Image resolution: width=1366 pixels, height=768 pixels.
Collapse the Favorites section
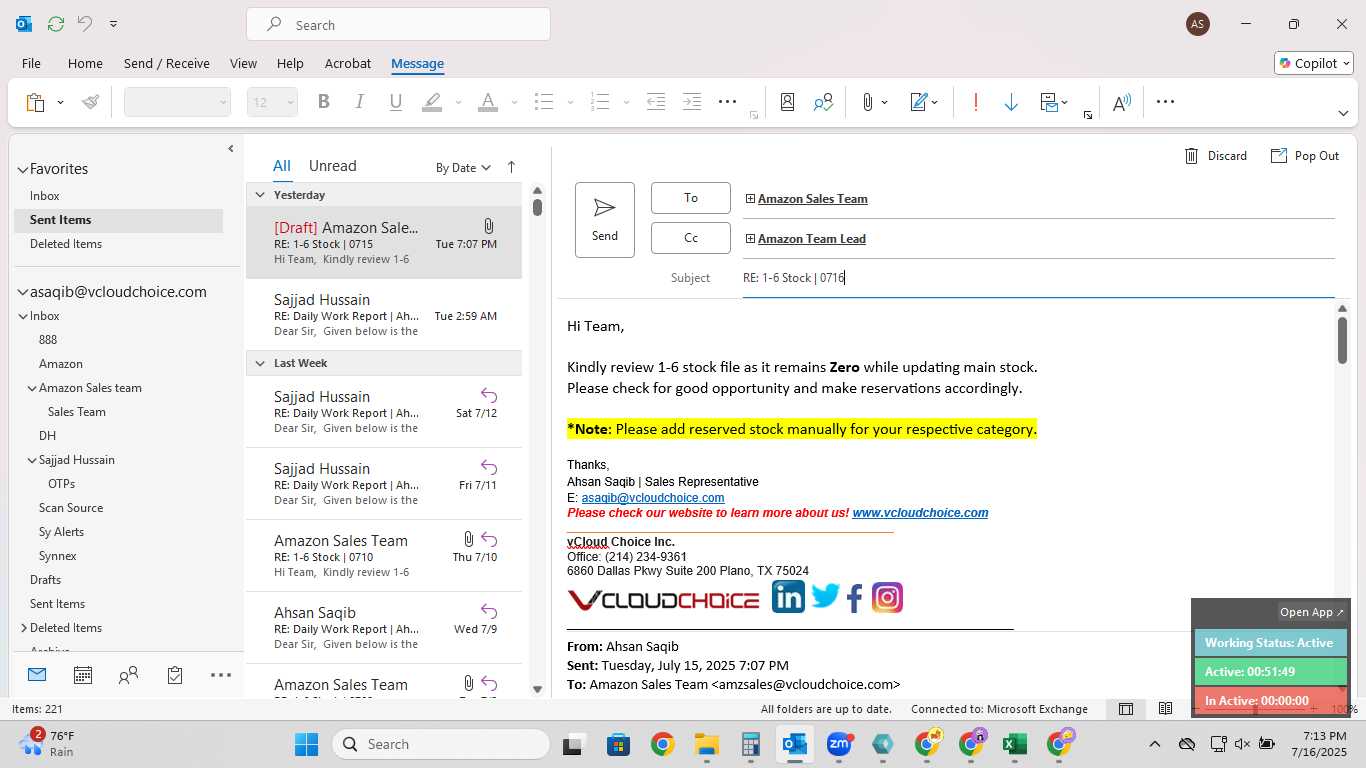22,170
